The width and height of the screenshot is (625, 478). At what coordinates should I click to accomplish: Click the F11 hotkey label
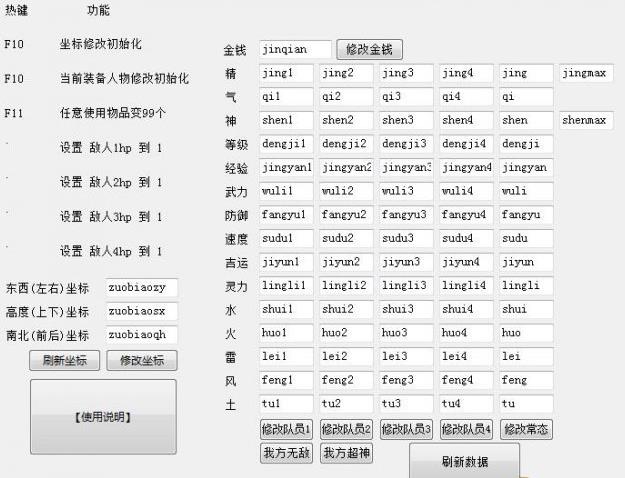(14, 113)
